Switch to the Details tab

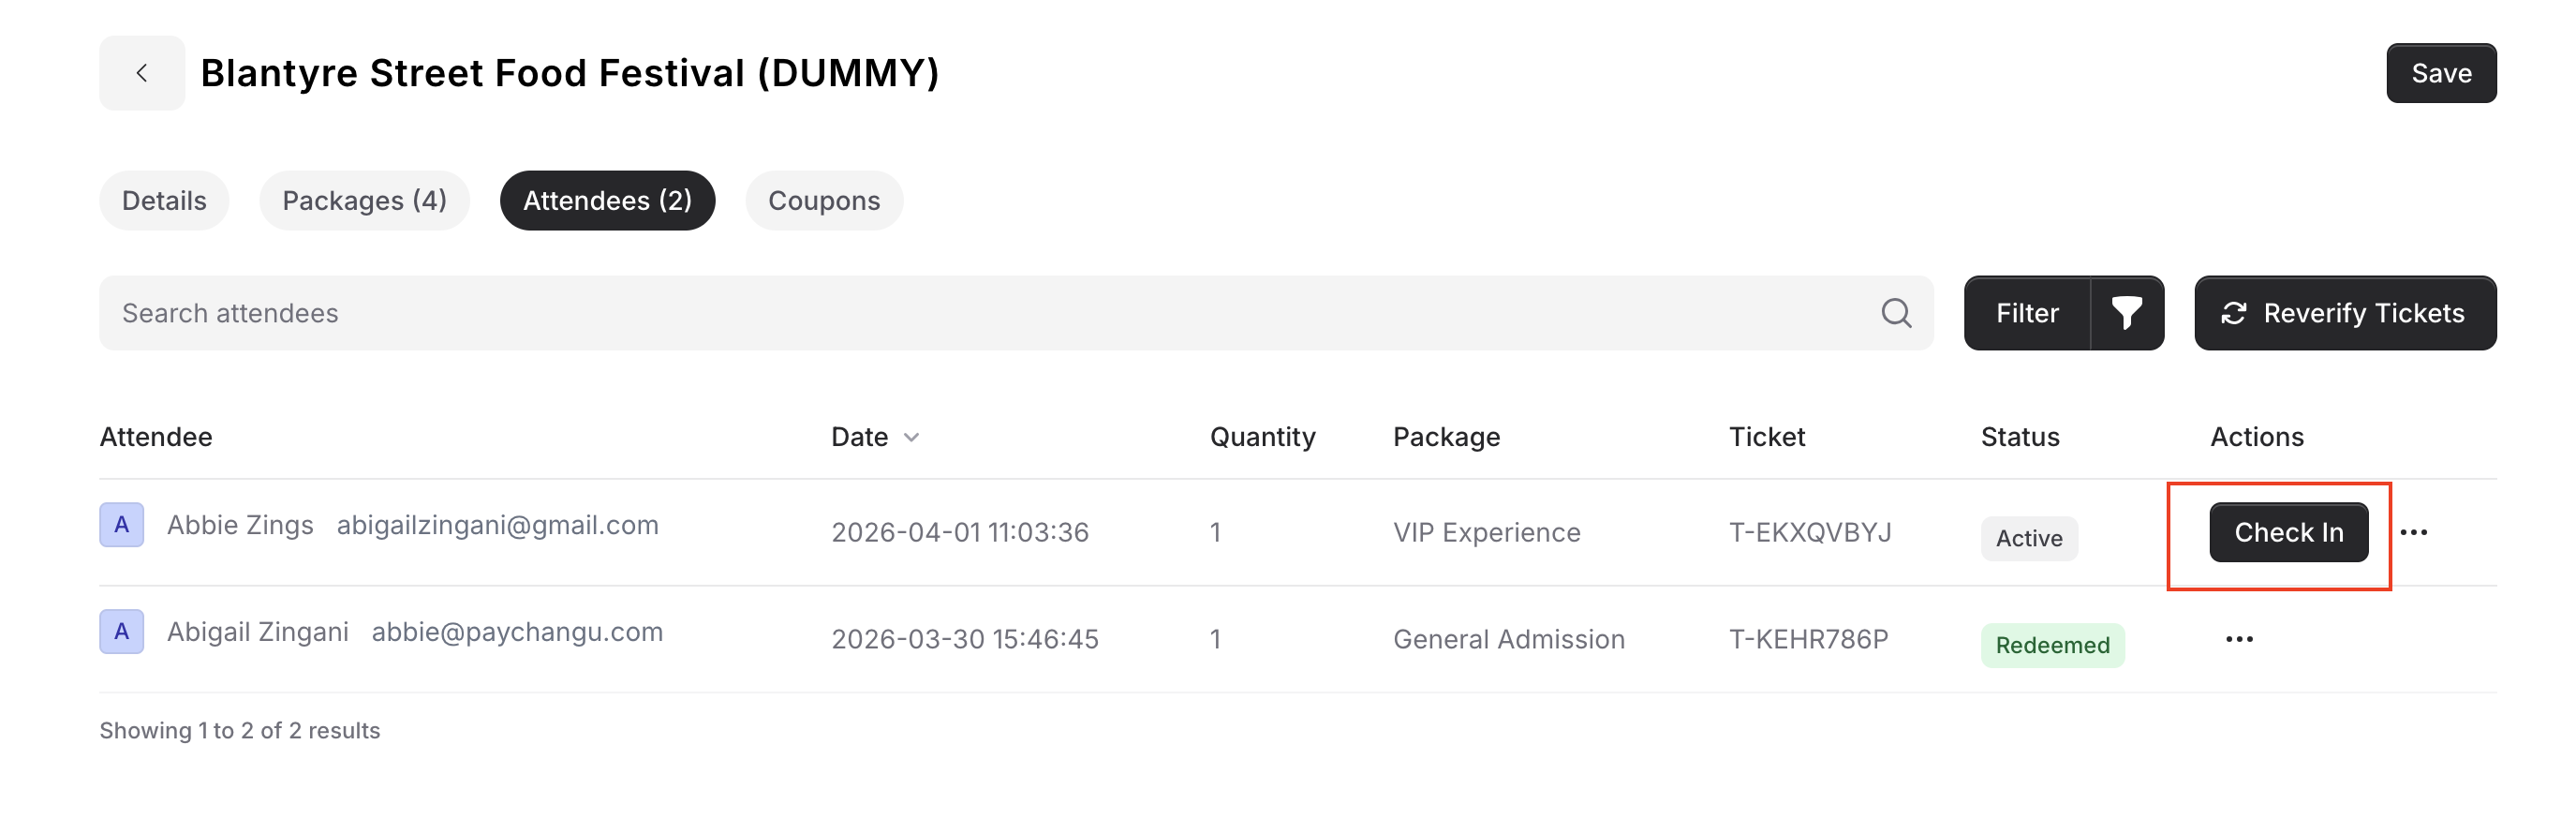point(164,201)
